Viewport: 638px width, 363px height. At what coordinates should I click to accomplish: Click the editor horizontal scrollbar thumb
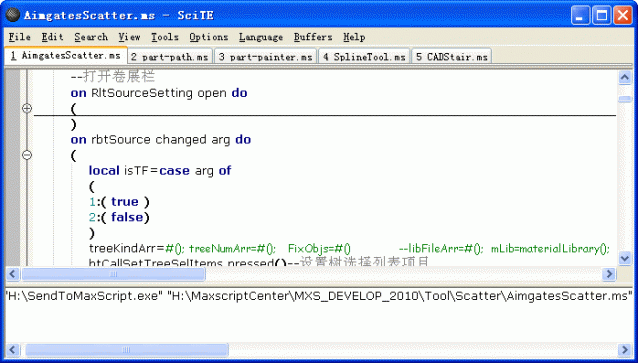(114, 274)
